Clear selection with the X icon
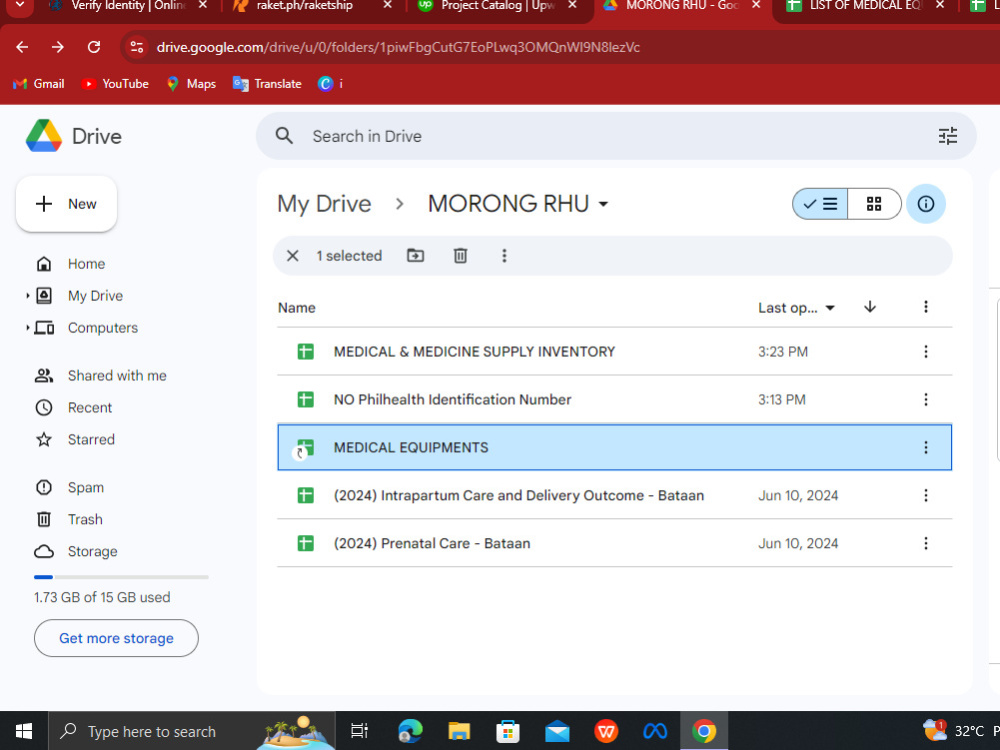Screen dimensions: 1000x750 point(293,256)
